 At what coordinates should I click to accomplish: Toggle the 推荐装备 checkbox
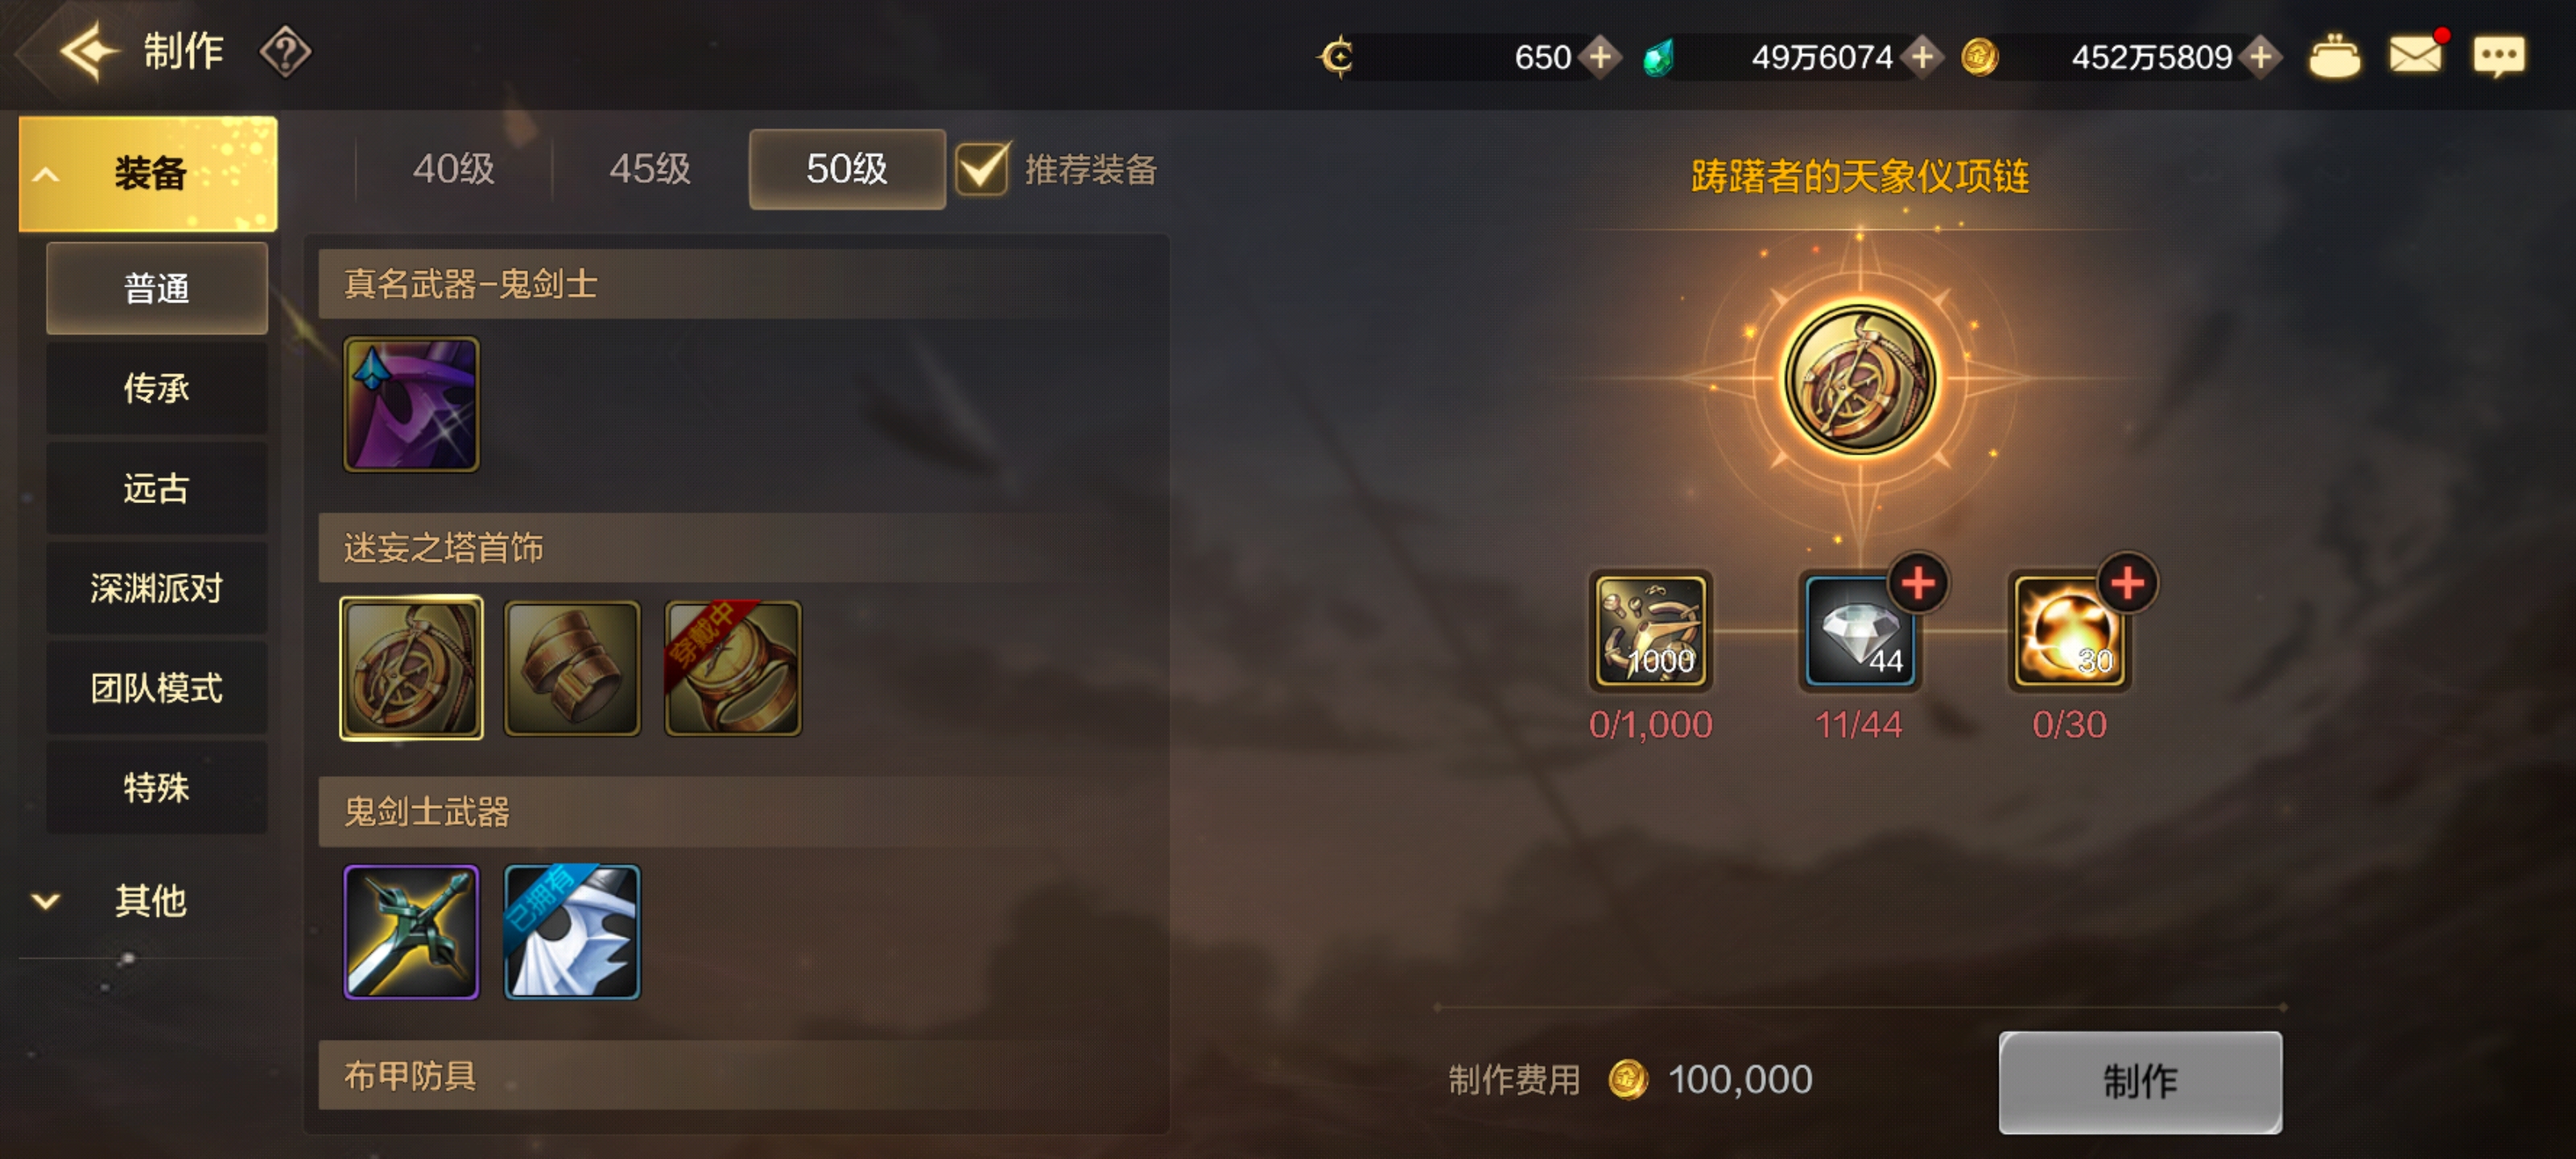(981, 169)
